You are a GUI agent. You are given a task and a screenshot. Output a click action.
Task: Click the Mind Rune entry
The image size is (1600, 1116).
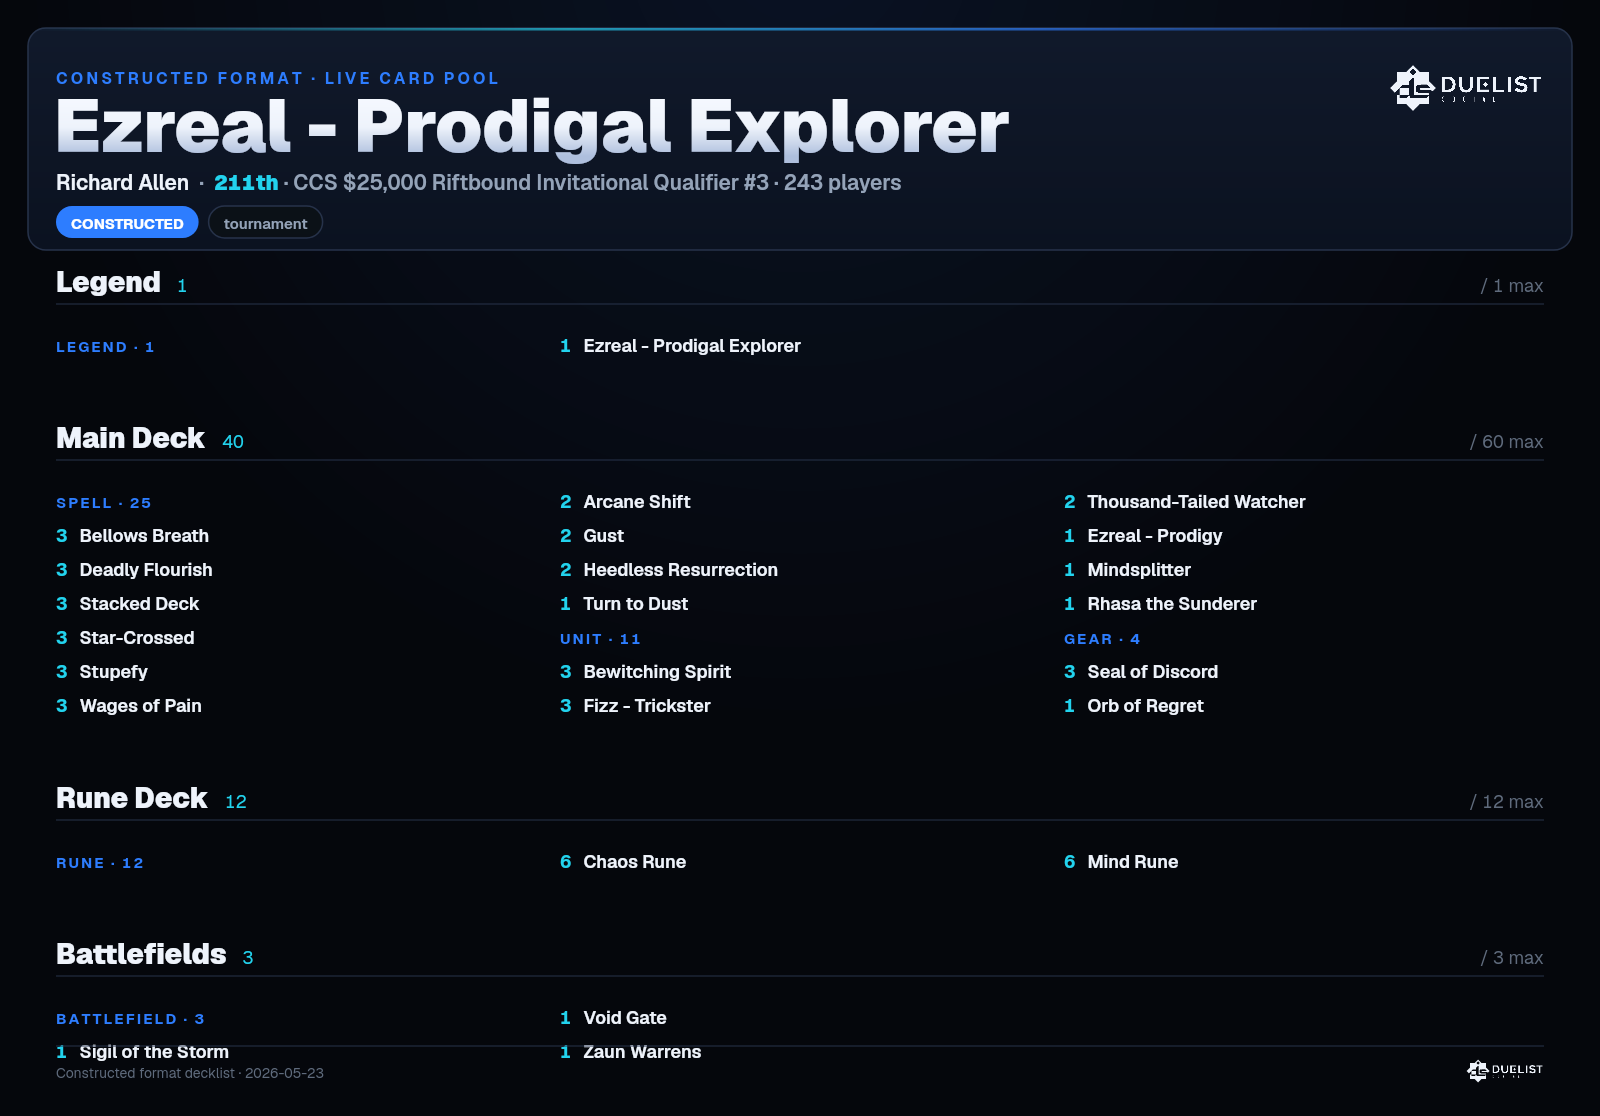1121,862
